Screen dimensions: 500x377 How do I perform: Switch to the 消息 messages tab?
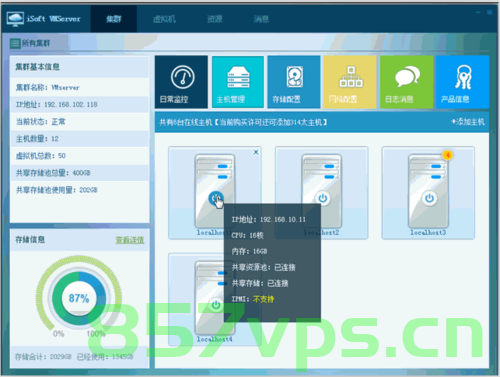coord(261,19)
